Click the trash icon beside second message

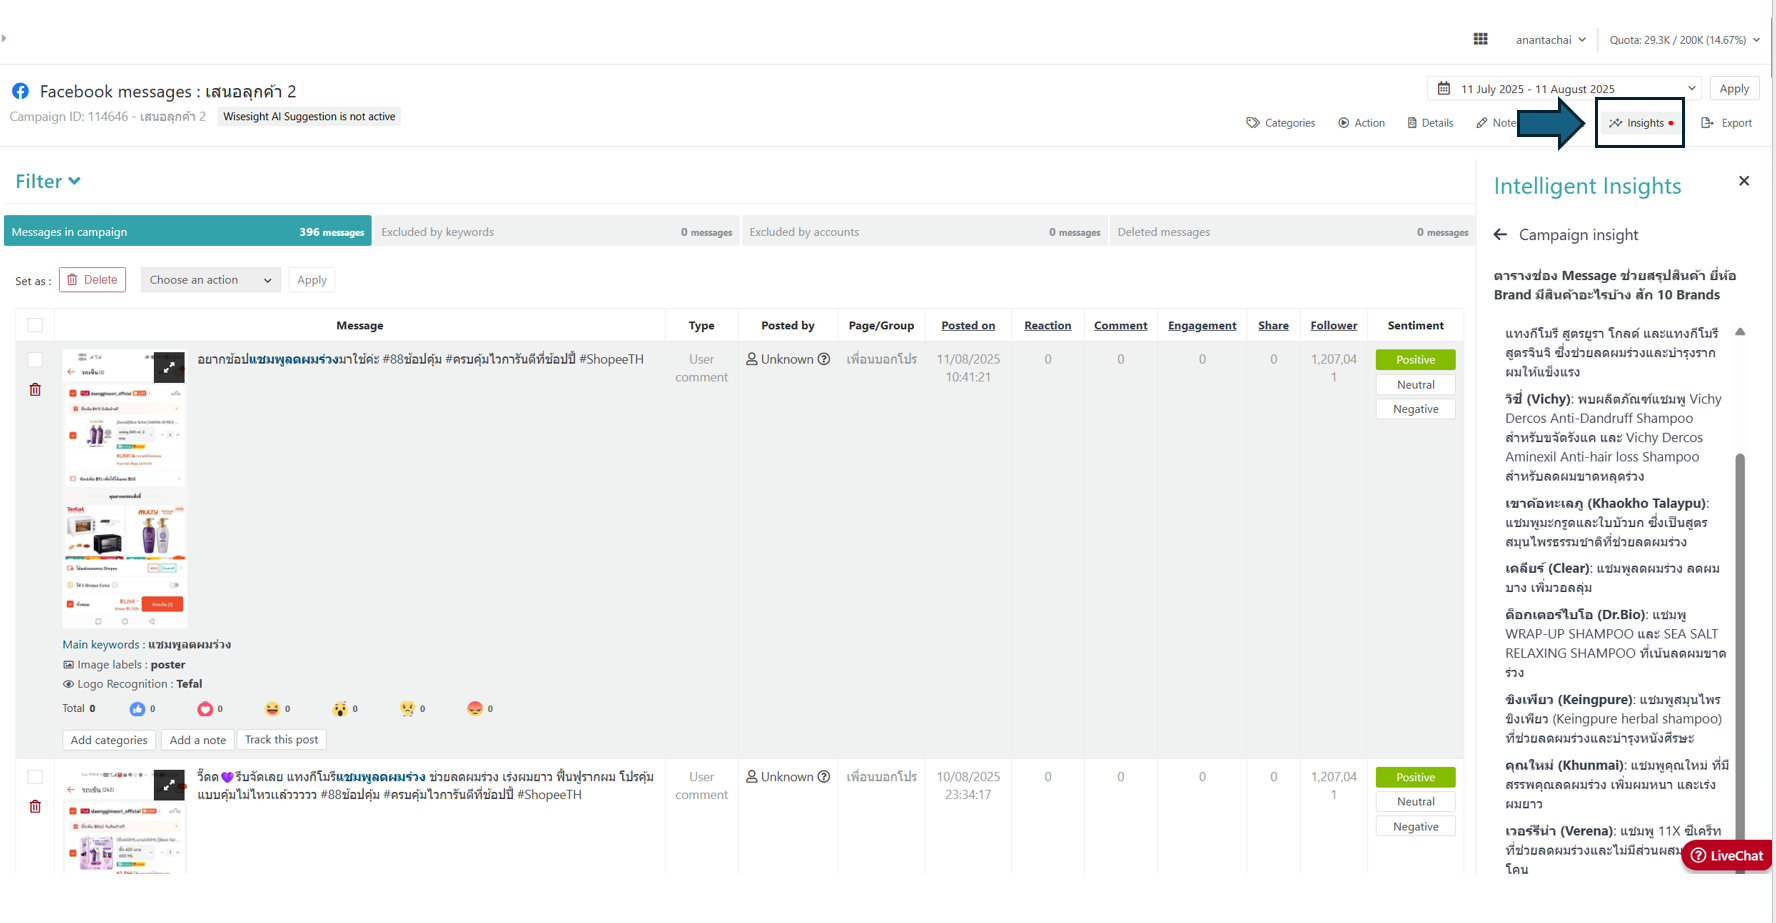[35, 807]
